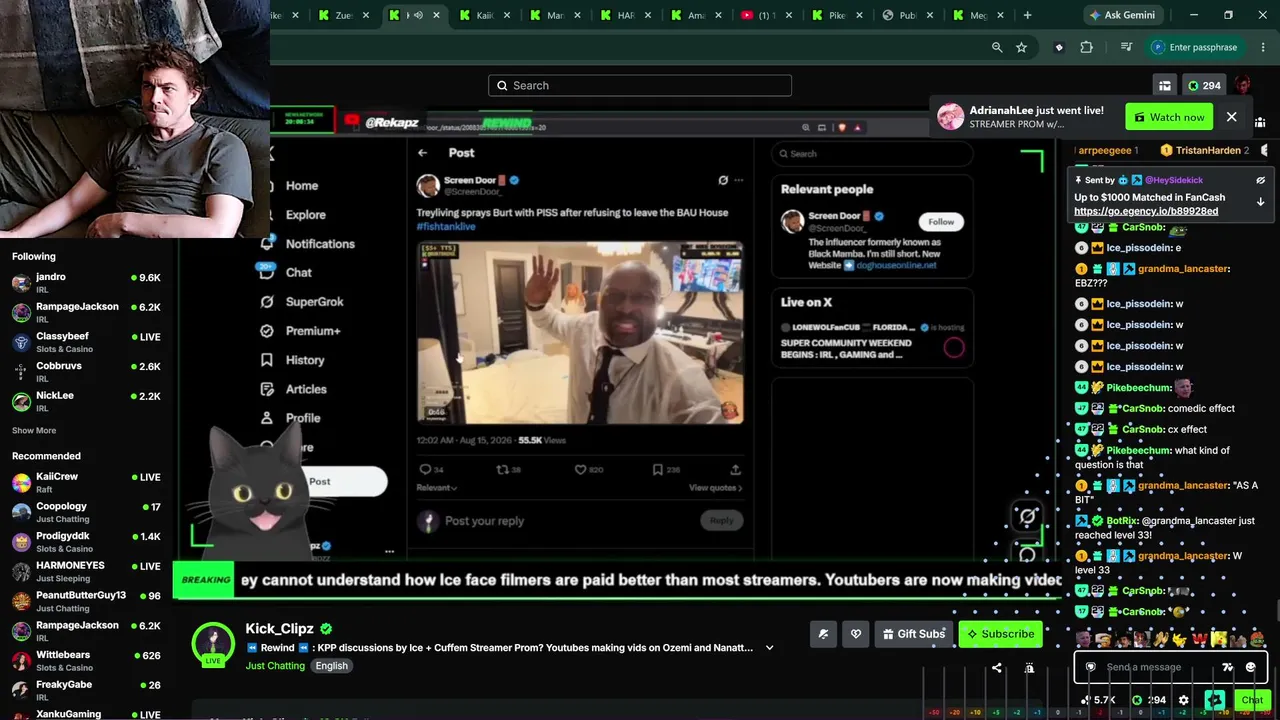
Task: Open the Kick points balance showing 294
Action: pos(1205,86)
